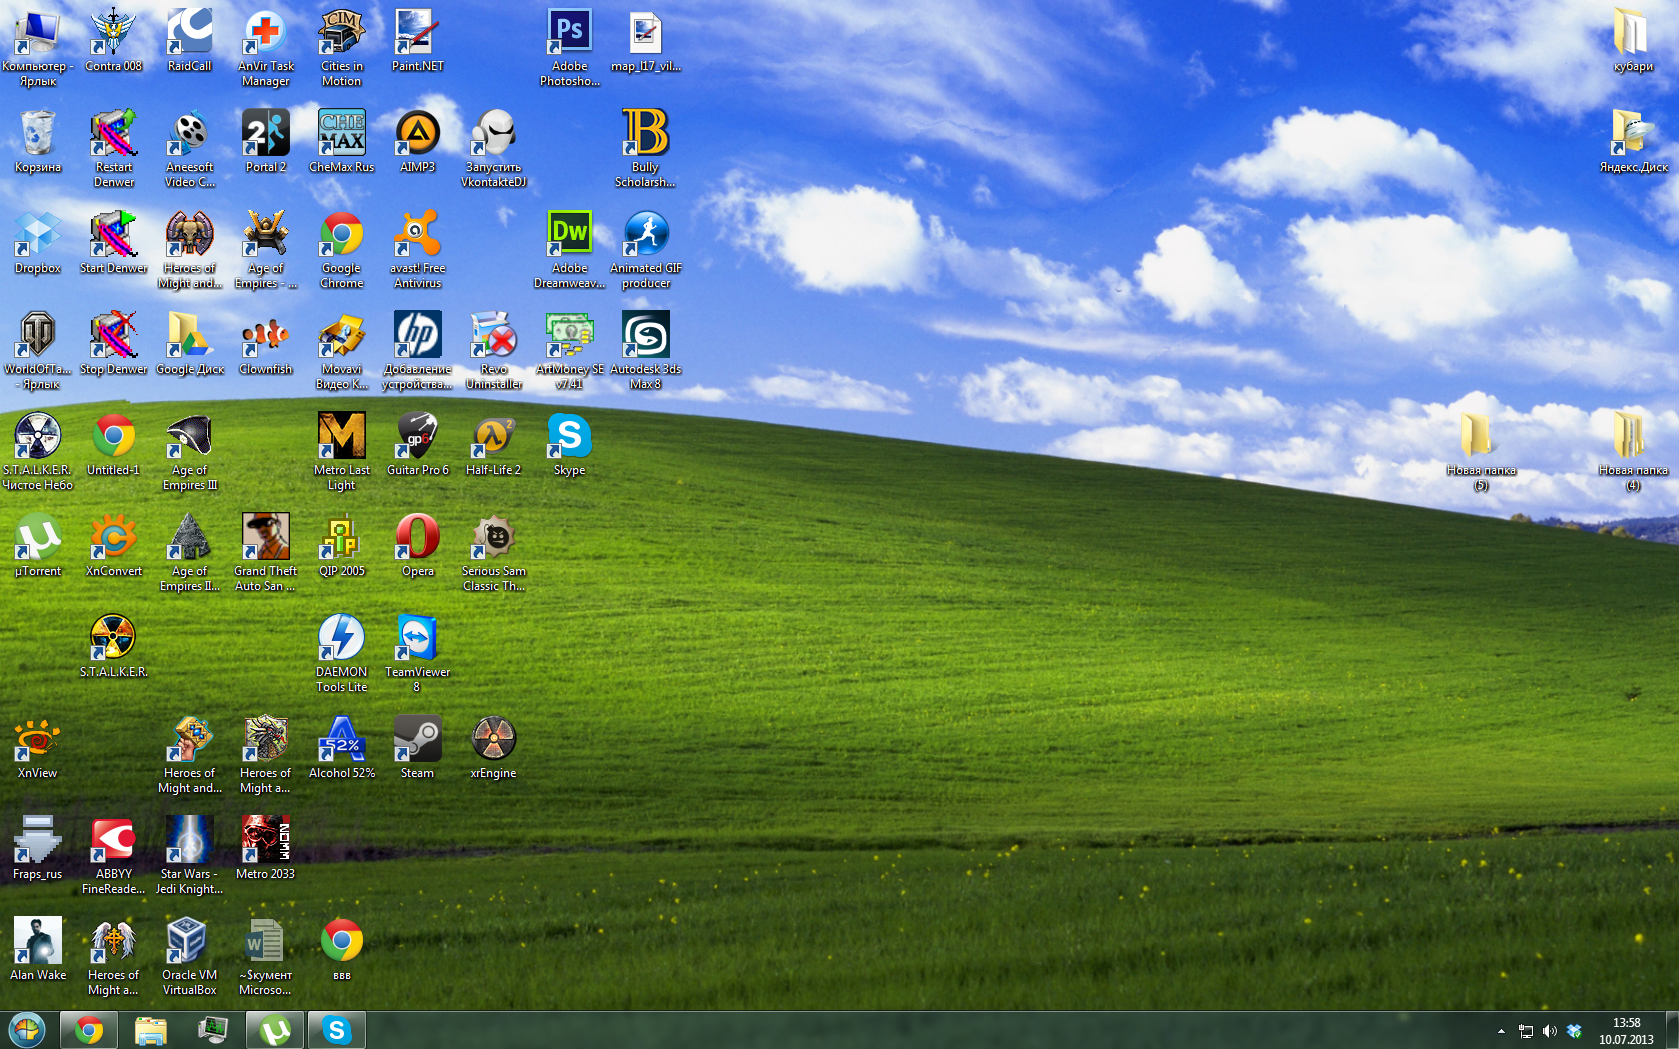Viewport: 1679px width, 1049px height.
Task: Open ArtMoney SE v7.41 shortcut
Action: (x=570, y=350)
